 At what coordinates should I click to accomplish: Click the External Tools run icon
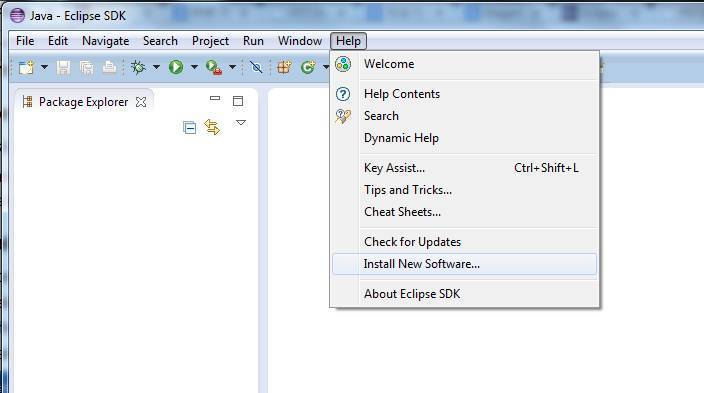coord(214,67)
